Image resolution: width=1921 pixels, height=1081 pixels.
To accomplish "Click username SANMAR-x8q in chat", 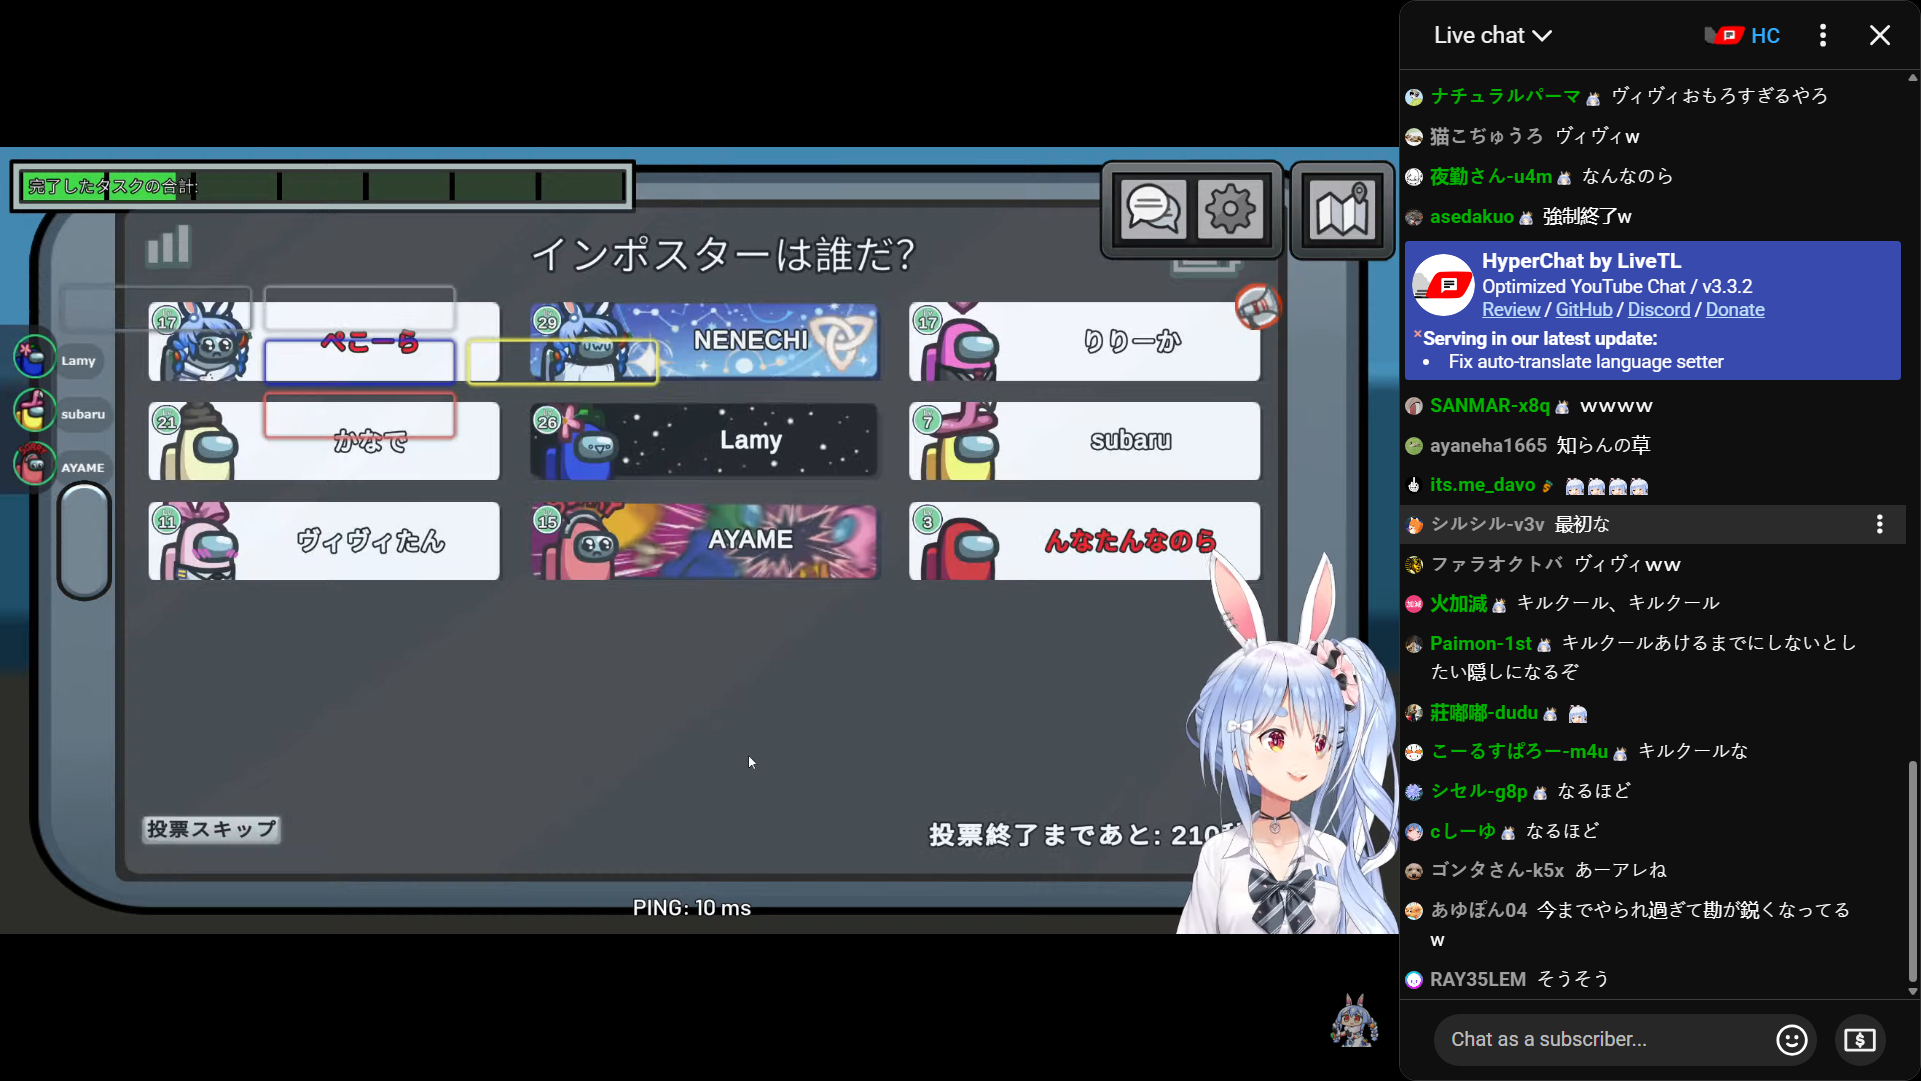I will coord(1490,406).
